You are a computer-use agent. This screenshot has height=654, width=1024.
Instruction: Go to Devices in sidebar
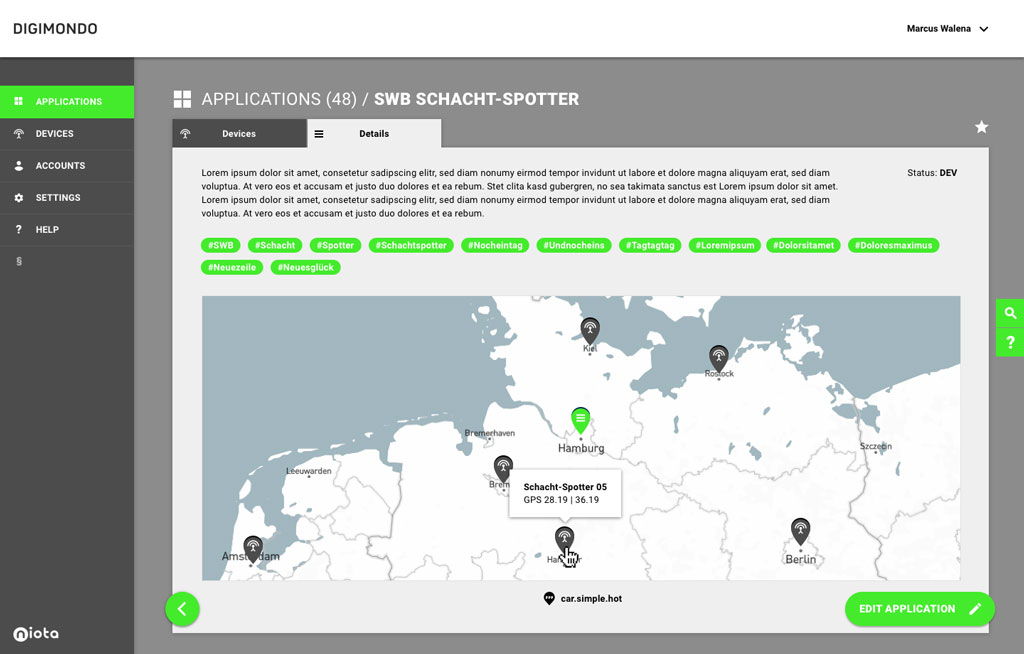click(67, 134)
